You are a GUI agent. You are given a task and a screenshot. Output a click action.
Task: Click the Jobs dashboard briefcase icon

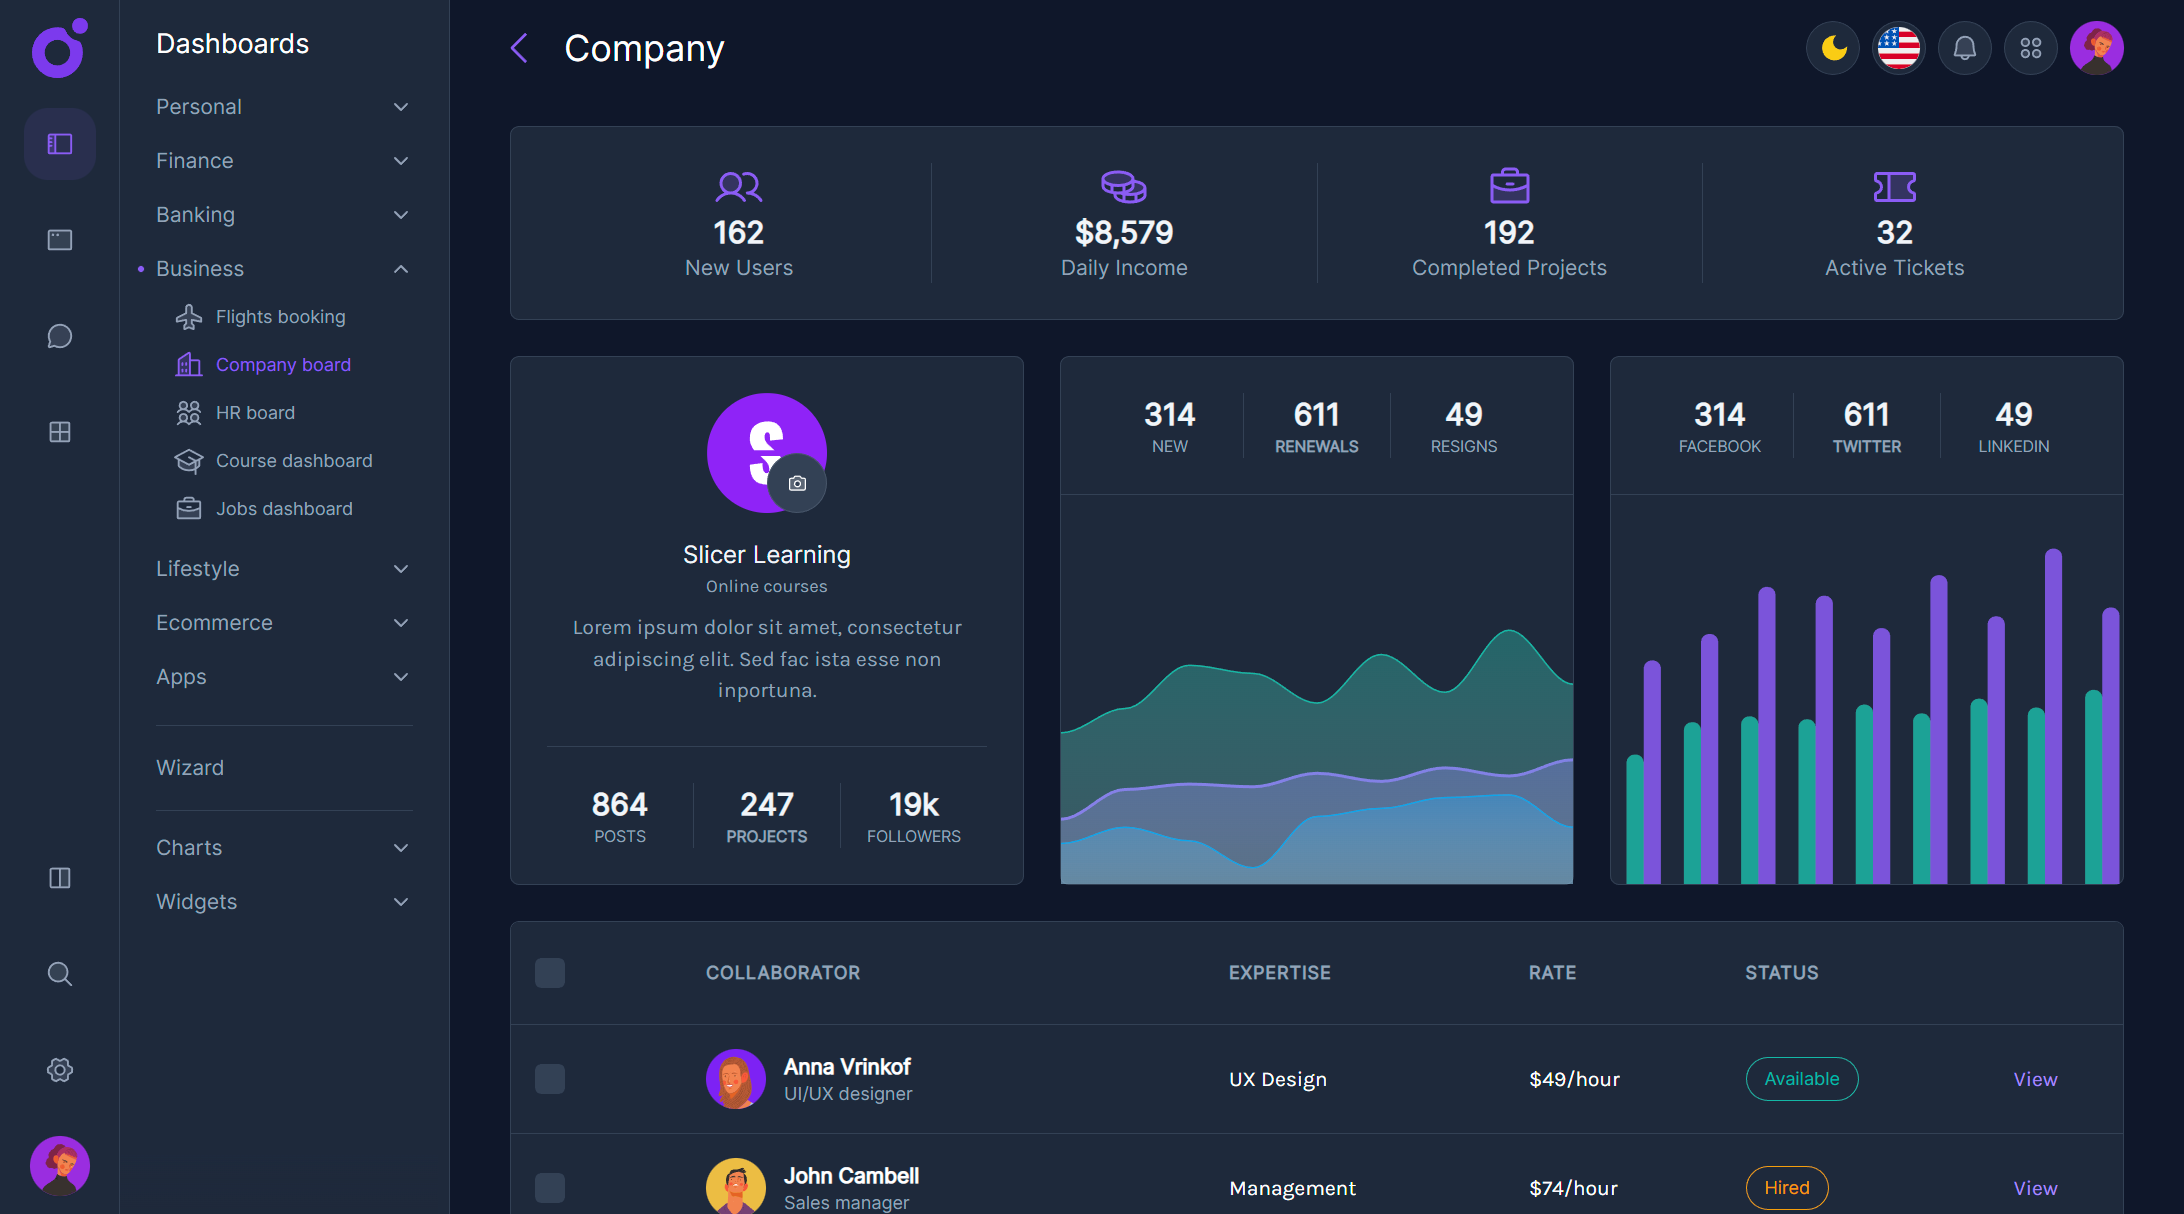(189, 508)
